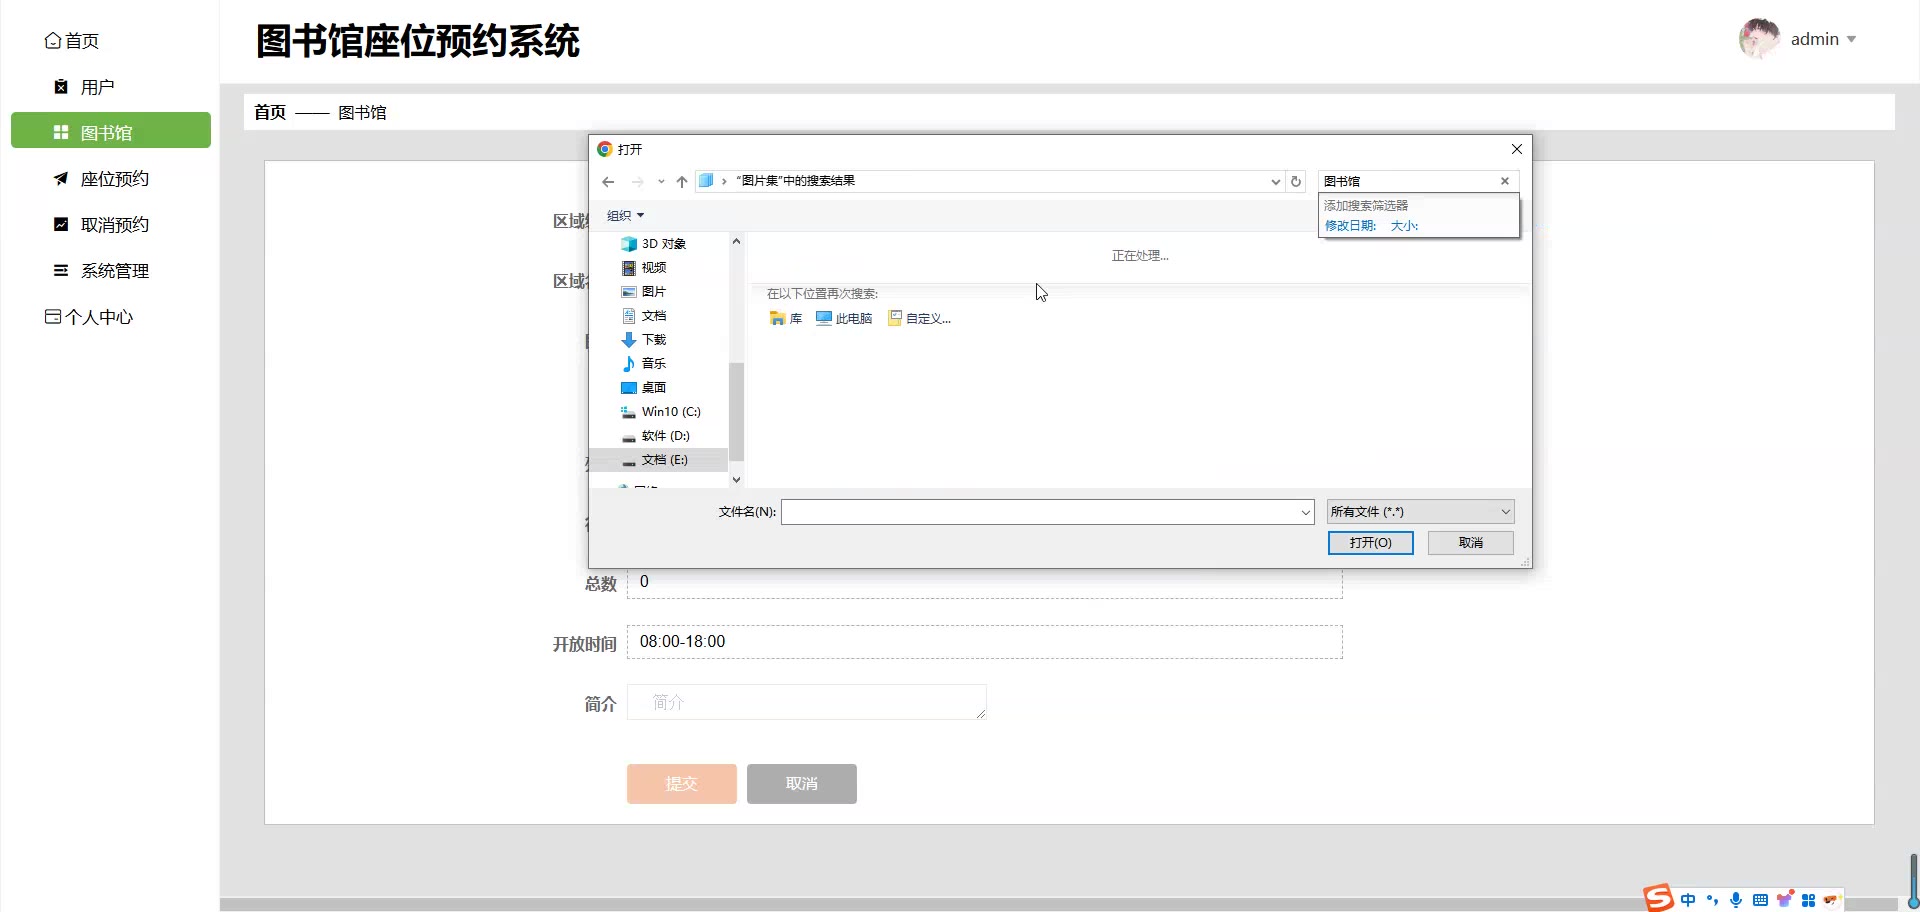The image size is (1920, 912).
Task: Select 音乐 in the navigation pane
Action: pyautogui.click(x=644, y=364)
